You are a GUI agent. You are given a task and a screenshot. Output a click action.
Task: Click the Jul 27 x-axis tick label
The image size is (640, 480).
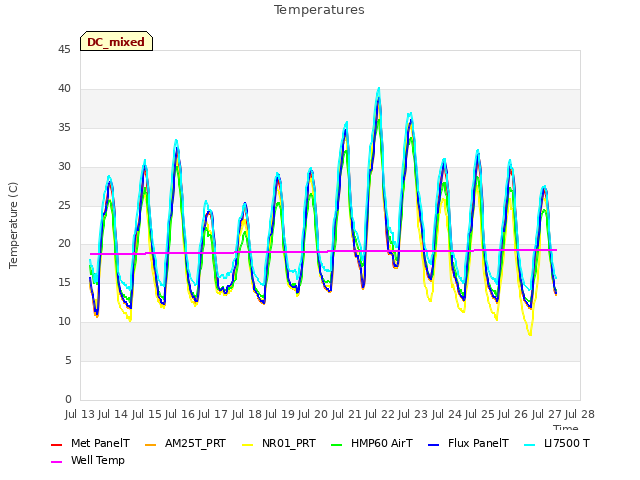(547, 414)
